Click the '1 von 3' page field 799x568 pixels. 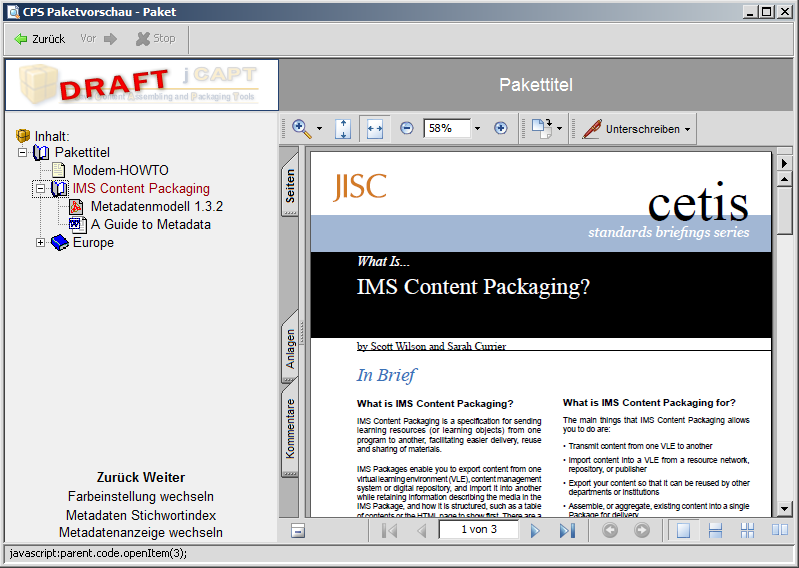click(478, 530)
